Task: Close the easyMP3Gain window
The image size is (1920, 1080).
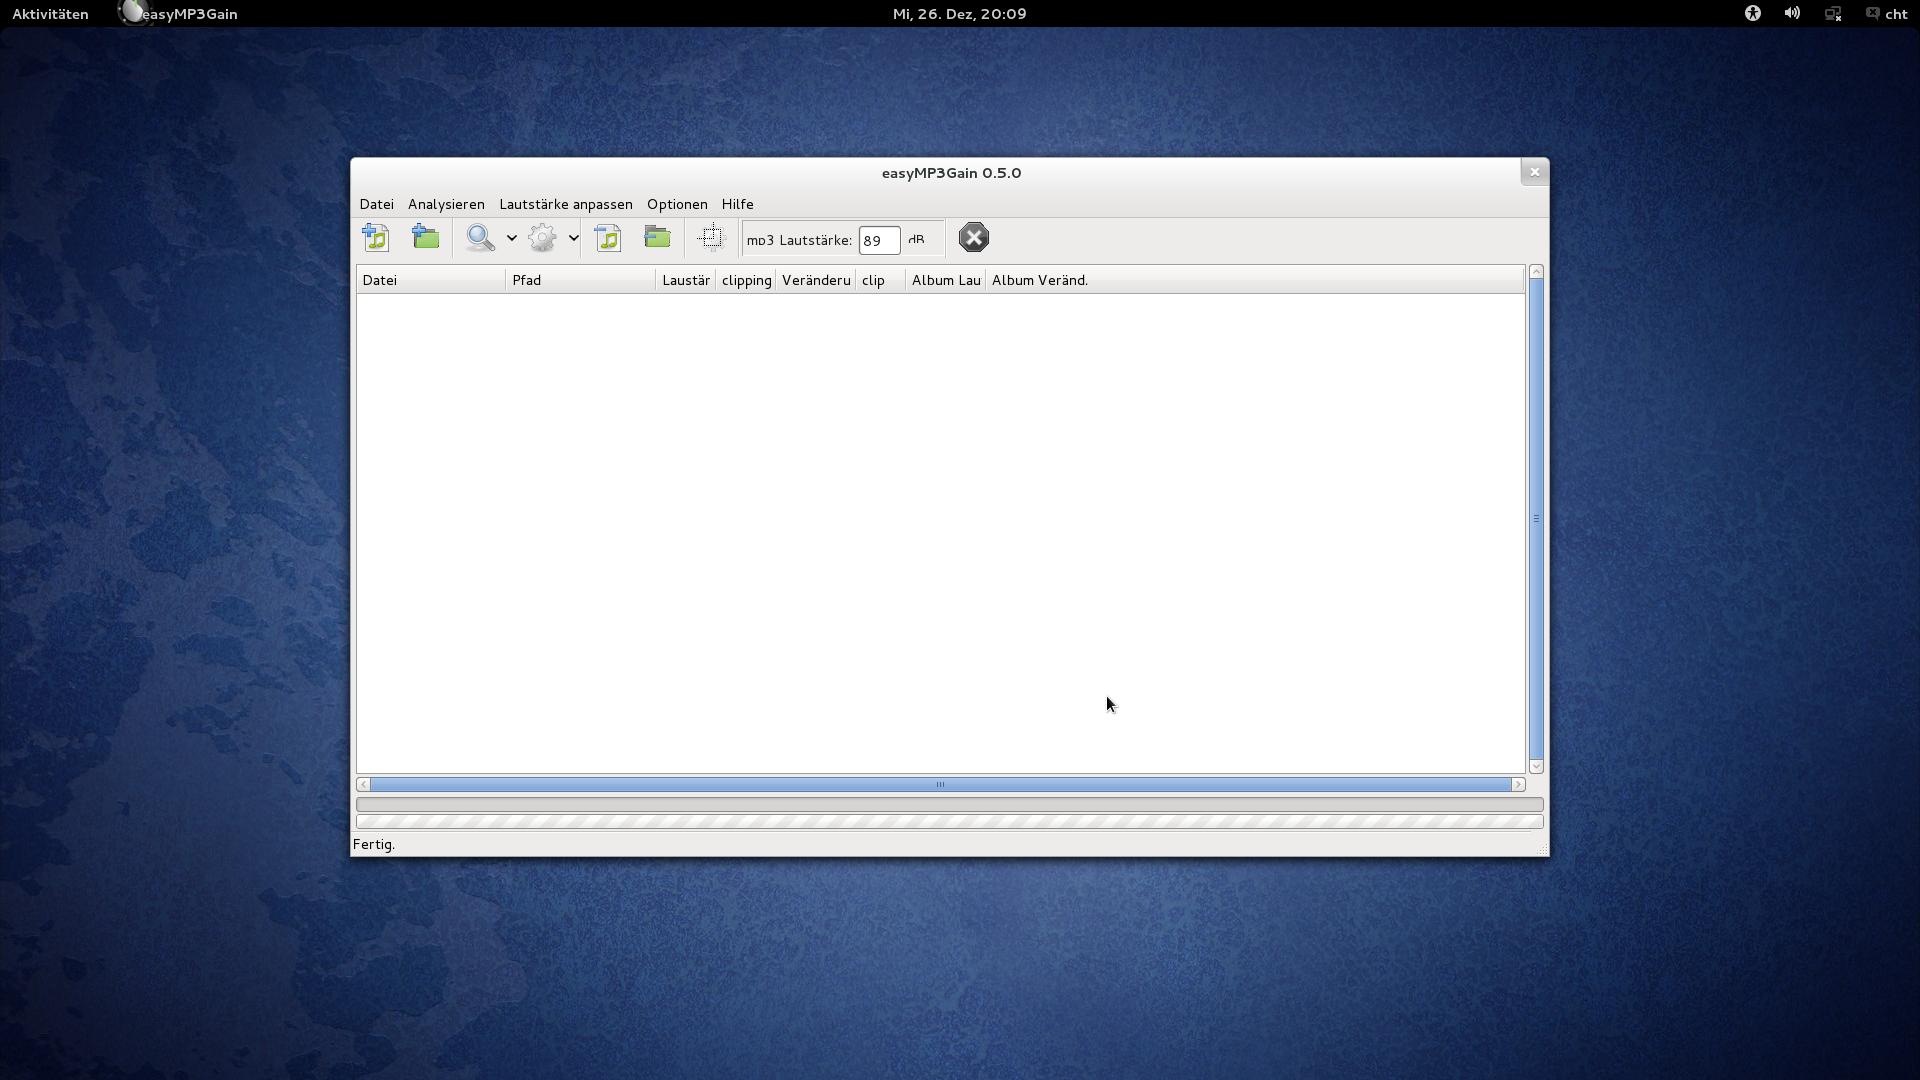Action: pos(1534,172)
